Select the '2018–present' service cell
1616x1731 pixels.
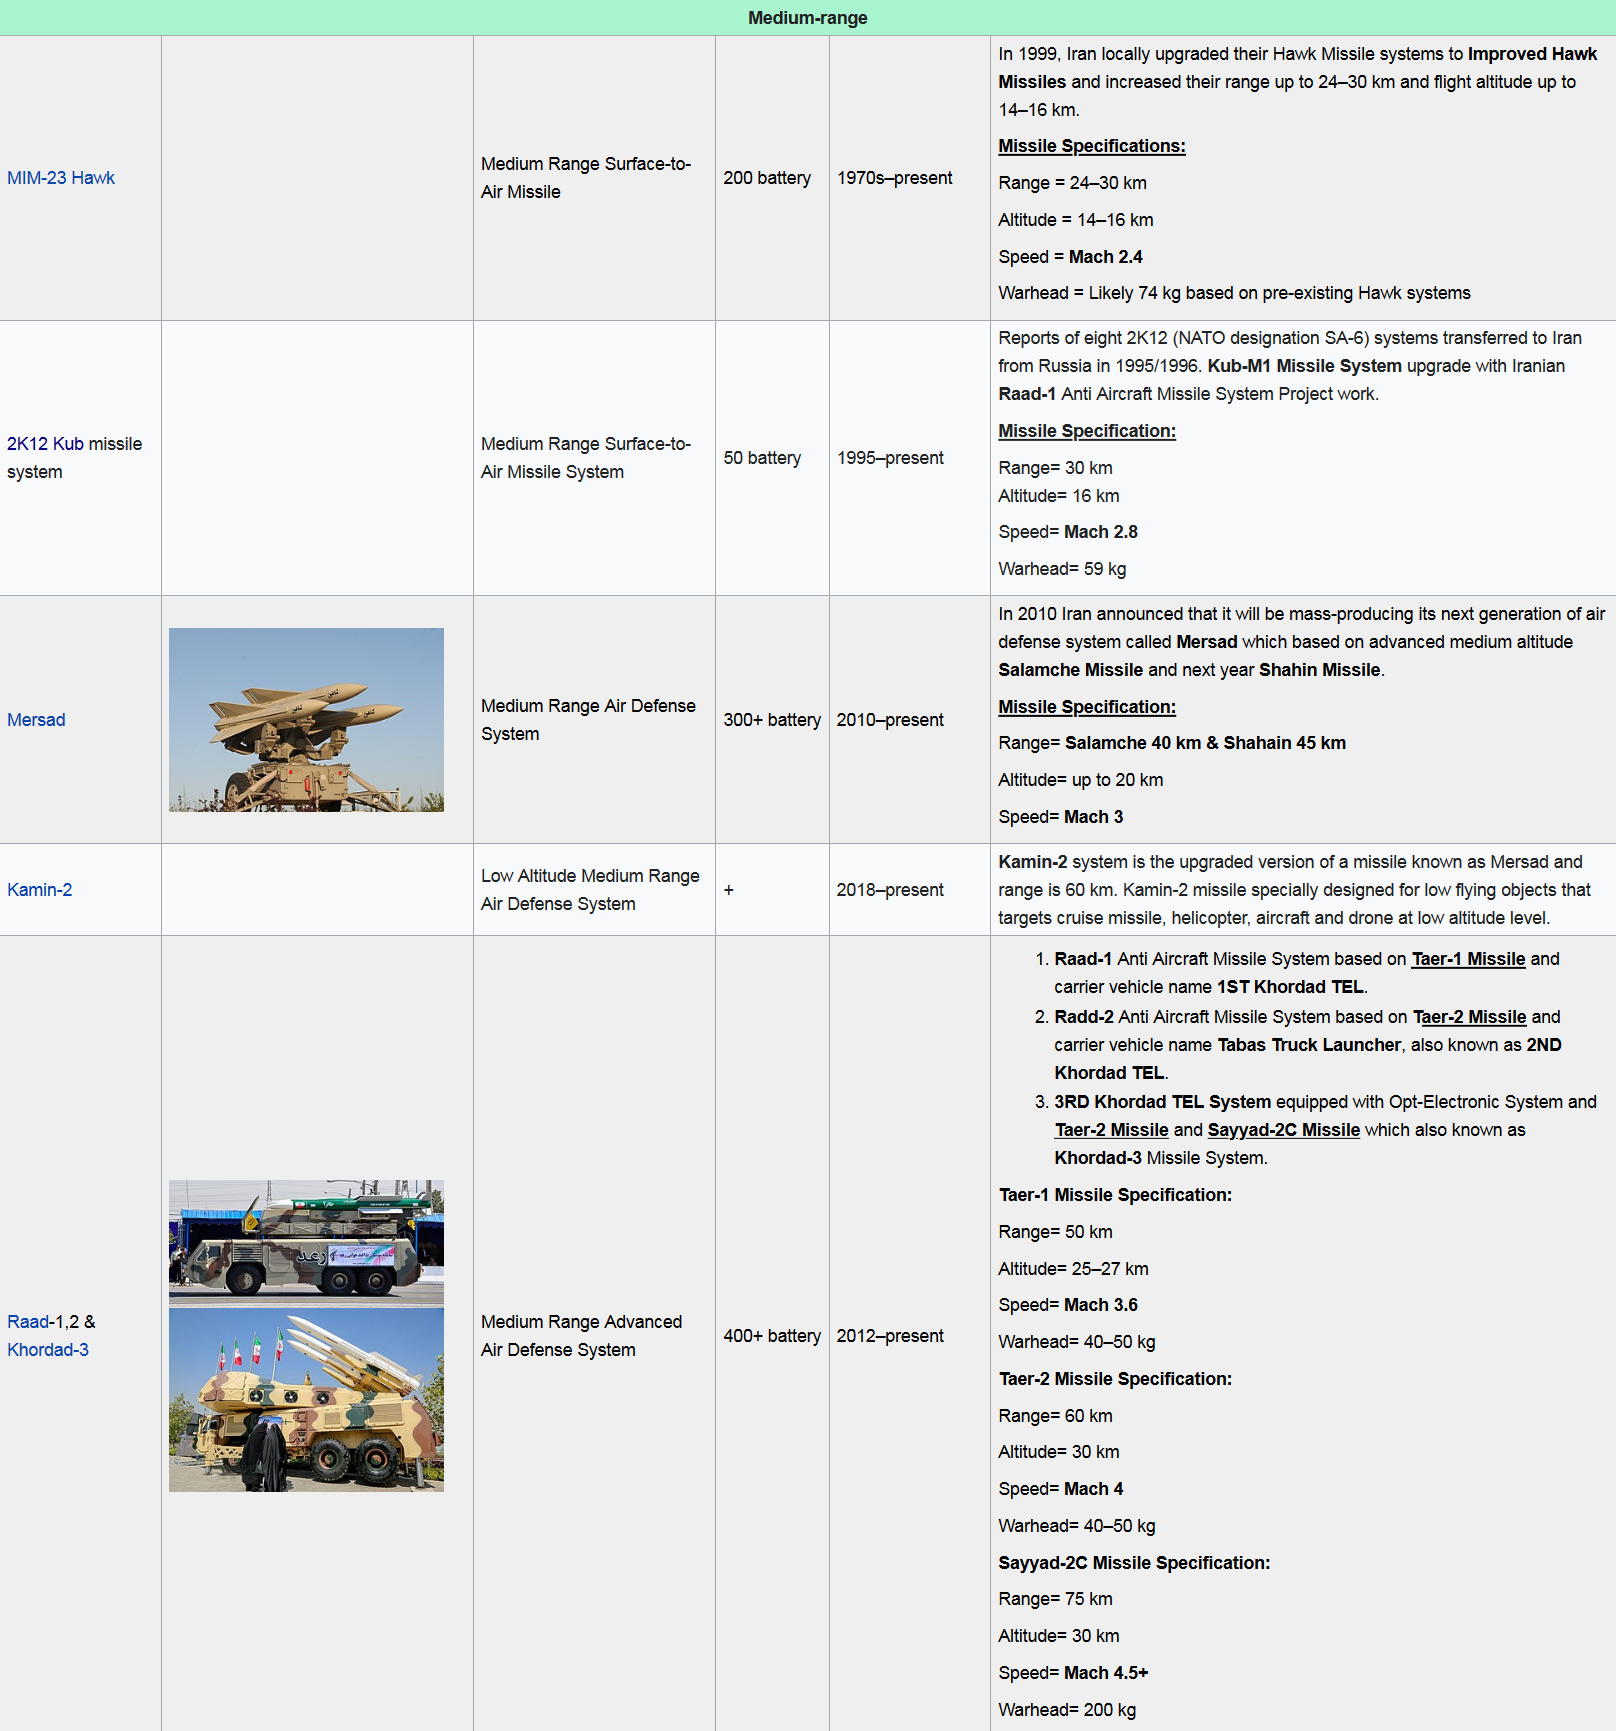pyautogui.click(x=909, y=890)
